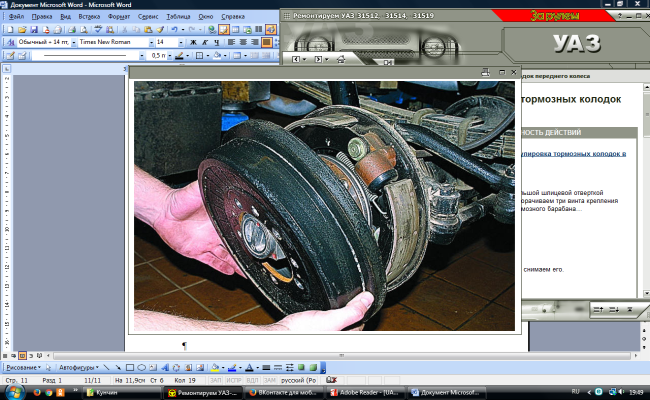Align text to the left
The height and width of the screenshot is (400, 650).
click(x=231, y=42)
